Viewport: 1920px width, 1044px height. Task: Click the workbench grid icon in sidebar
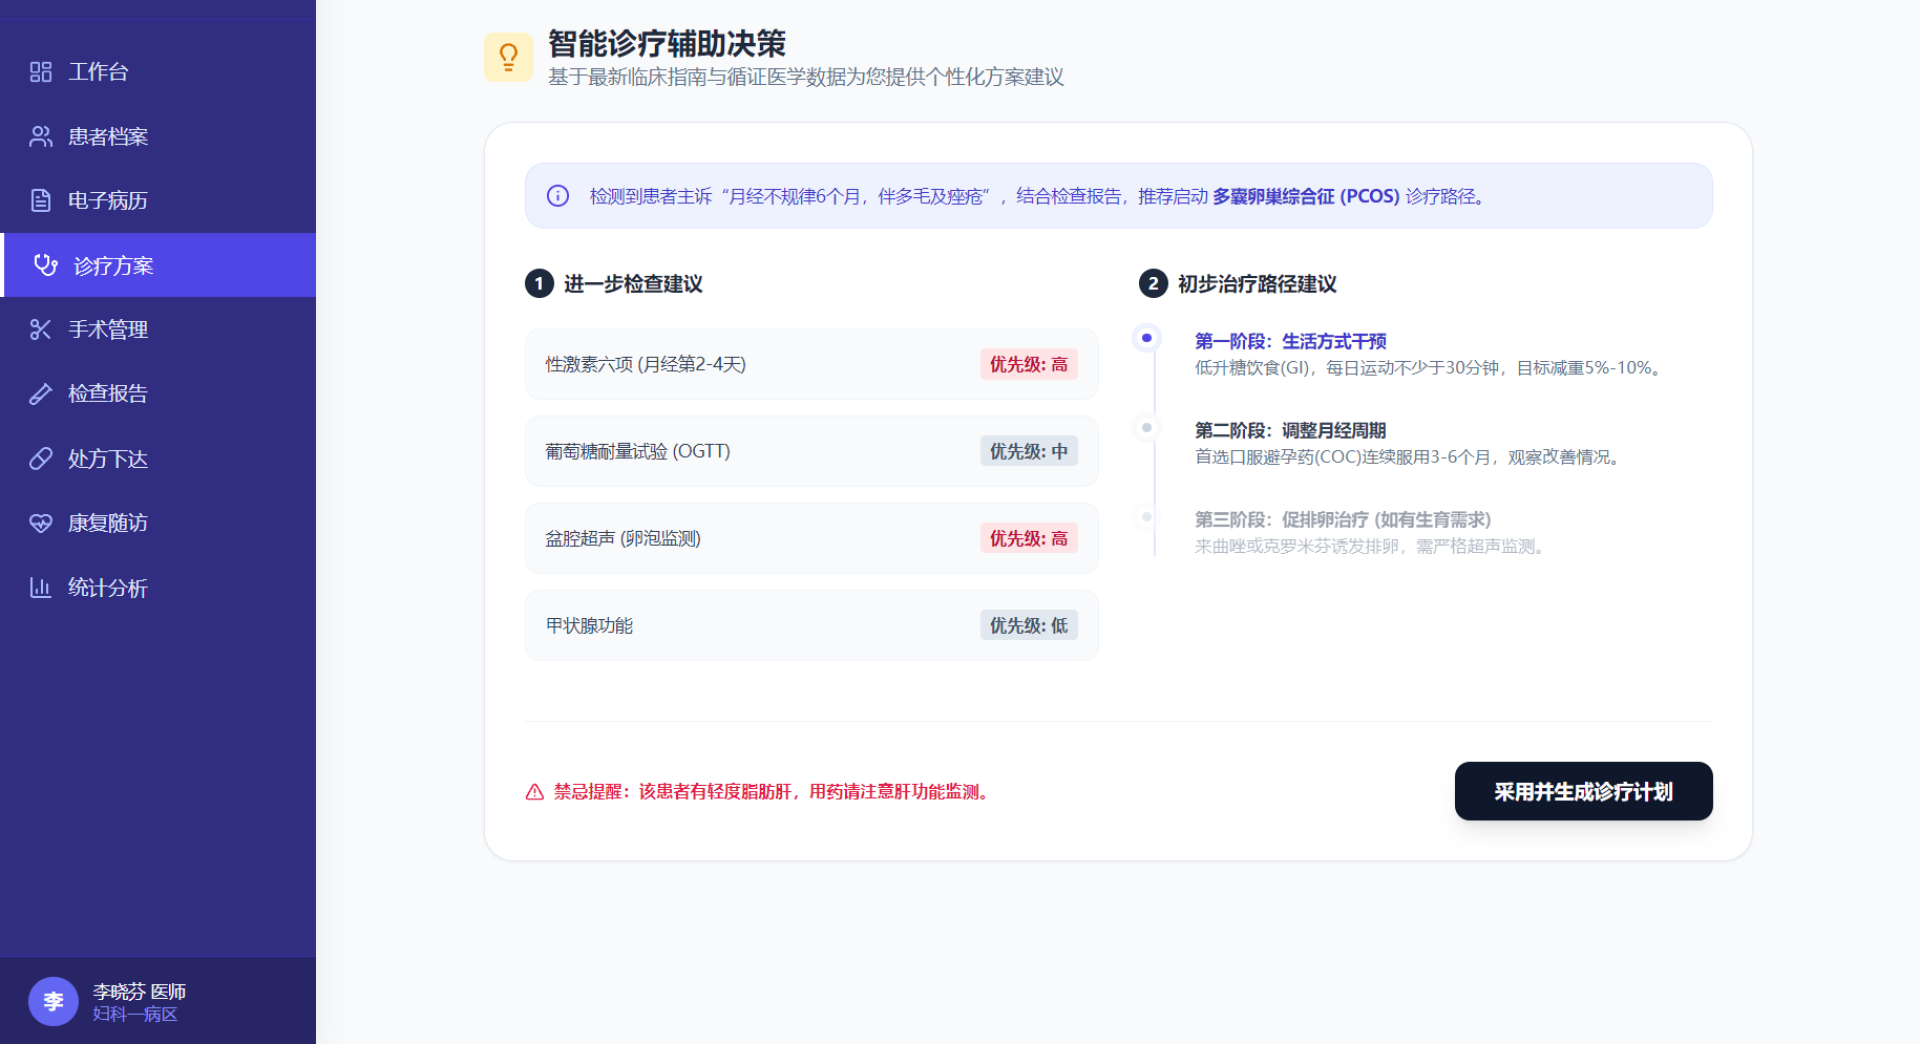click(x=40, y=72)
